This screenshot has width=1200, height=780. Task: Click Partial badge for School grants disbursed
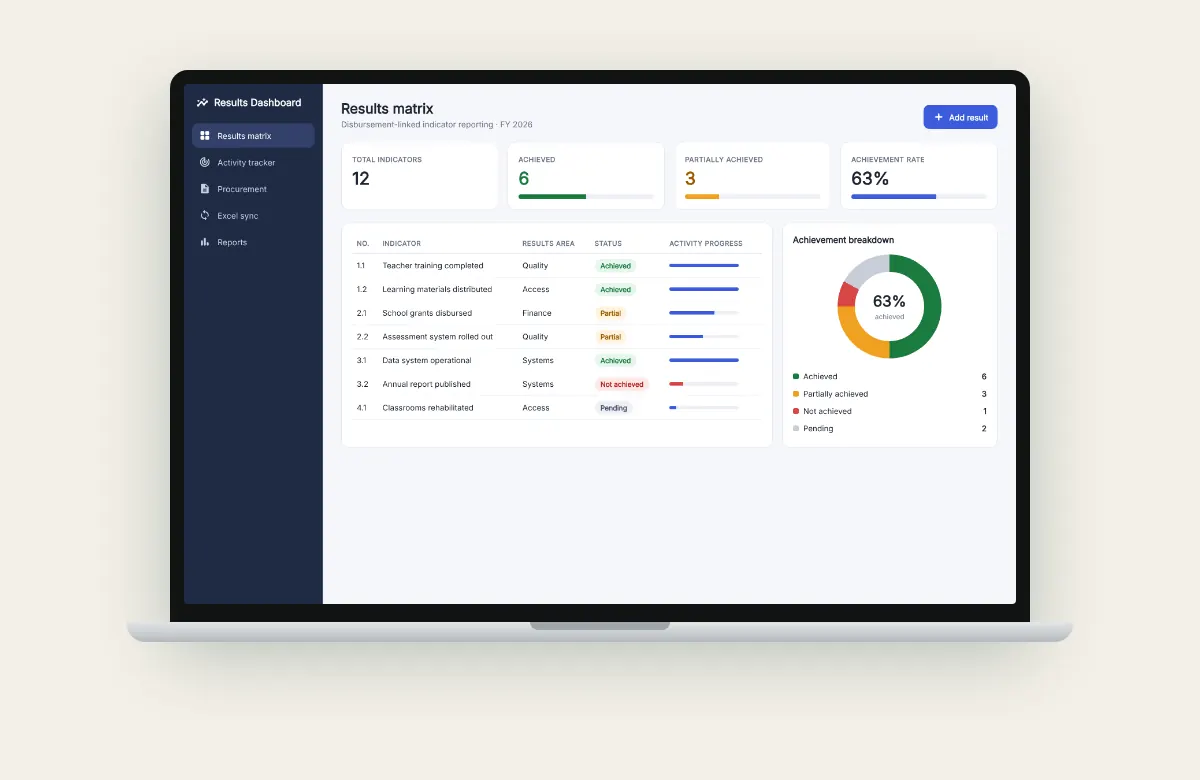pos(610,313)
